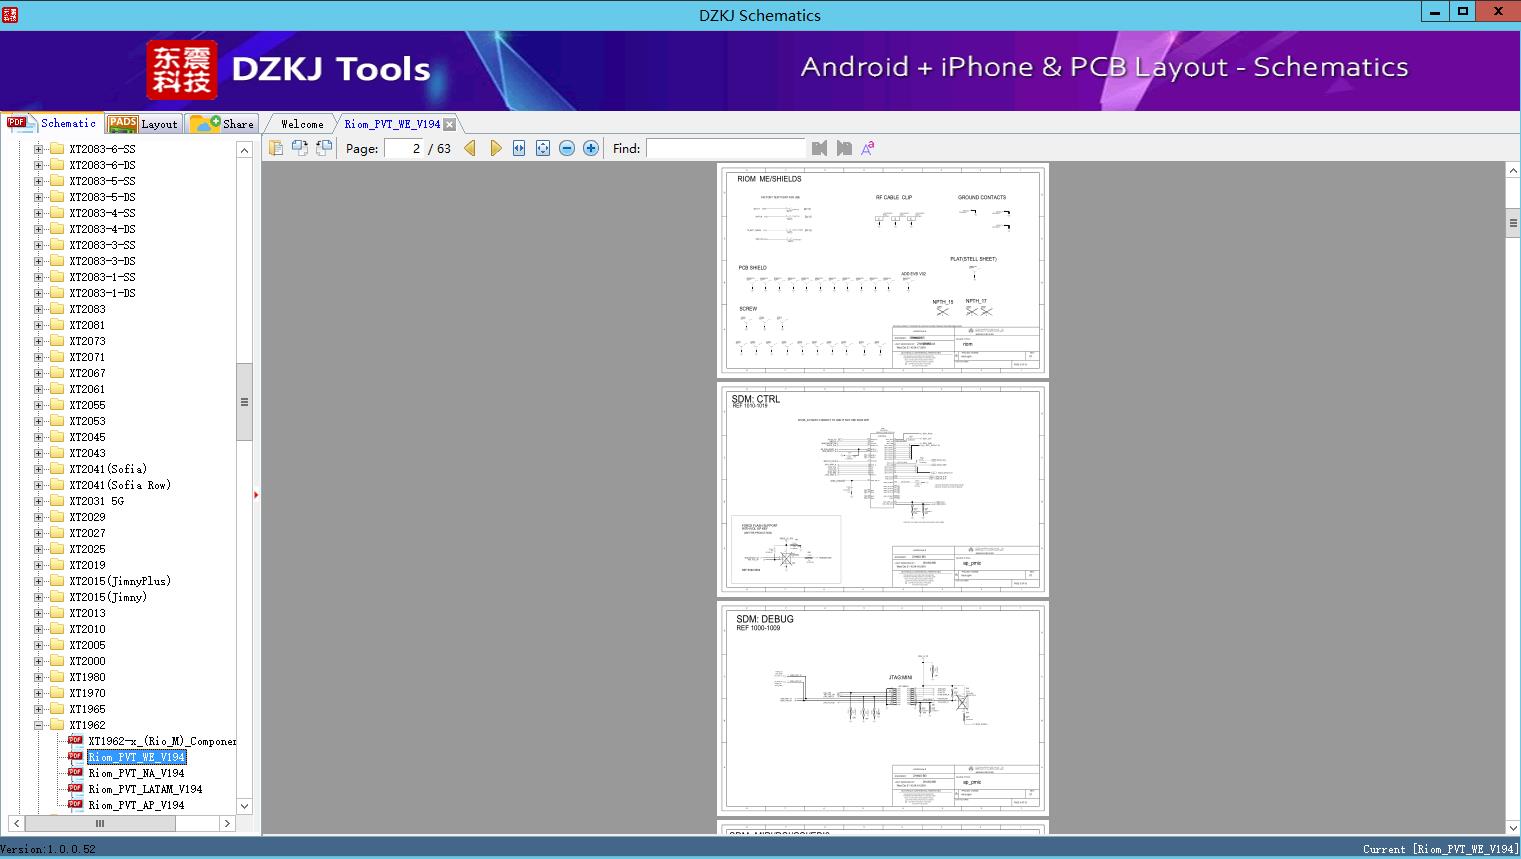This screenshot has height=859, width=1521.
Task: Click the PDF icon beside Riom_PVT_AP_V194
Action: [x=75, y=805]
